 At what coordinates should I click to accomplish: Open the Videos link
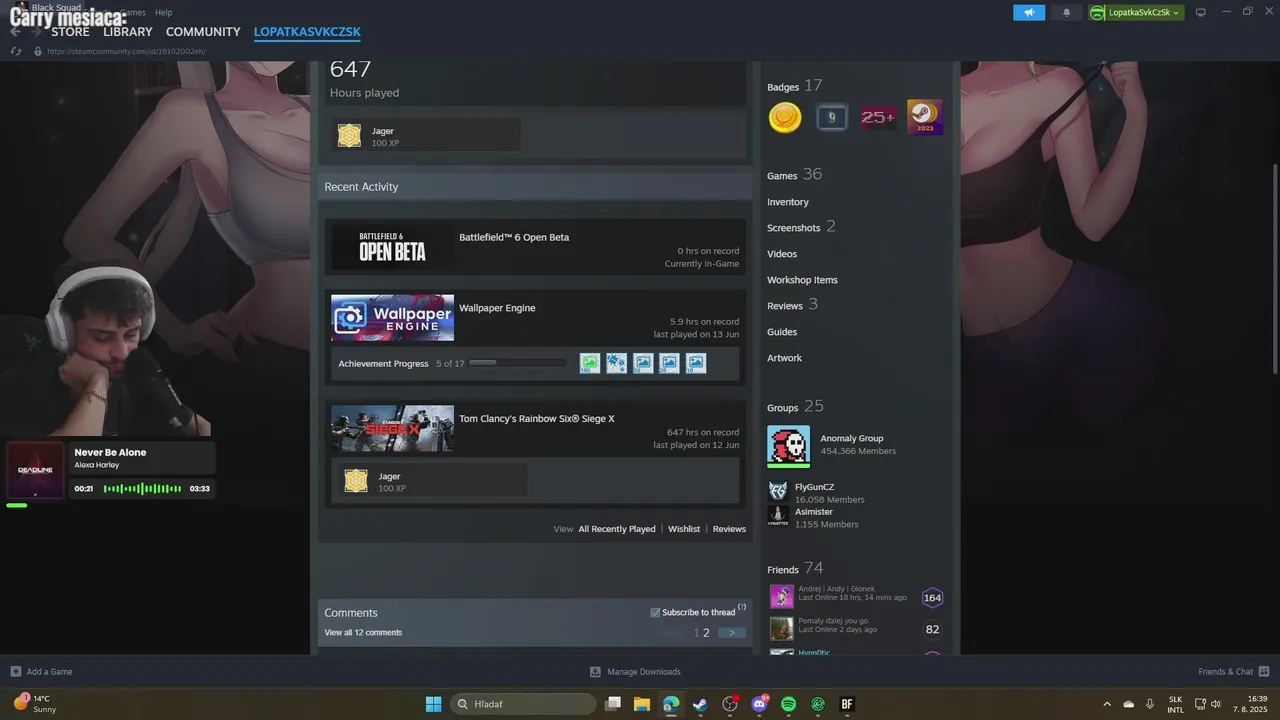pyautogui.click(x=782, y=254)
